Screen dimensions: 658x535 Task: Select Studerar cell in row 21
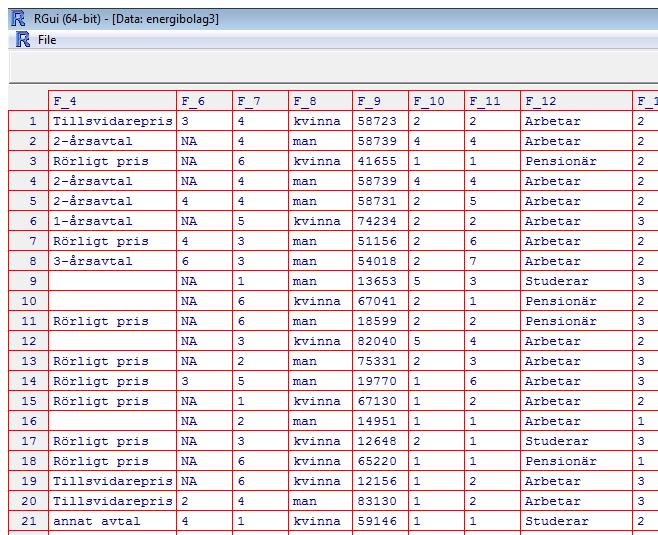pyautogui.click(x=576, y=521)
